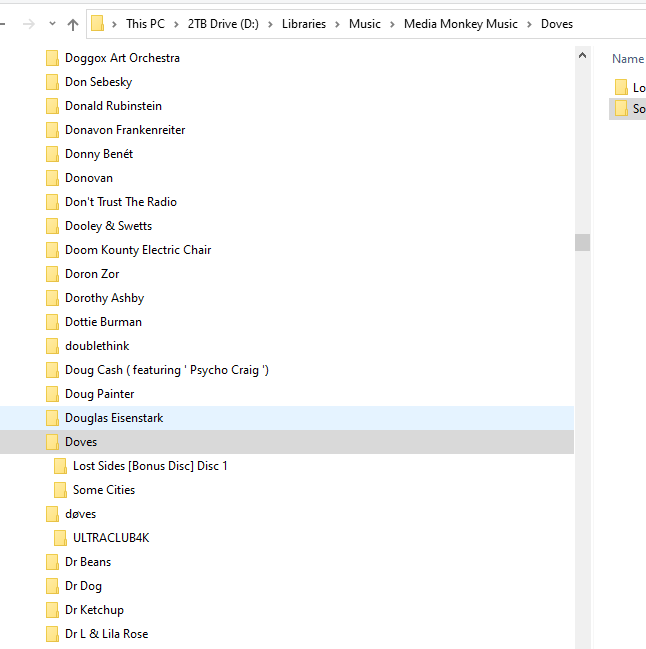
Task: Select Doggox Art Orchestra folder in tree
Action: tap(122, 58)
